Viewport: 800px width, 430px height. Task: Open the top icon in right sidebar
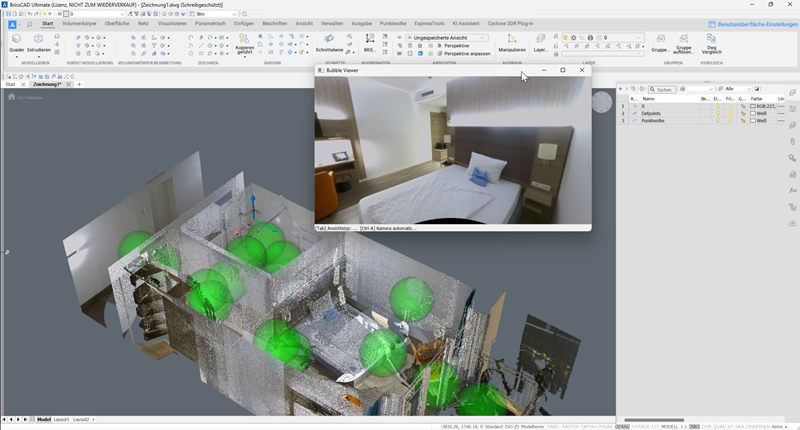(792, 92)
